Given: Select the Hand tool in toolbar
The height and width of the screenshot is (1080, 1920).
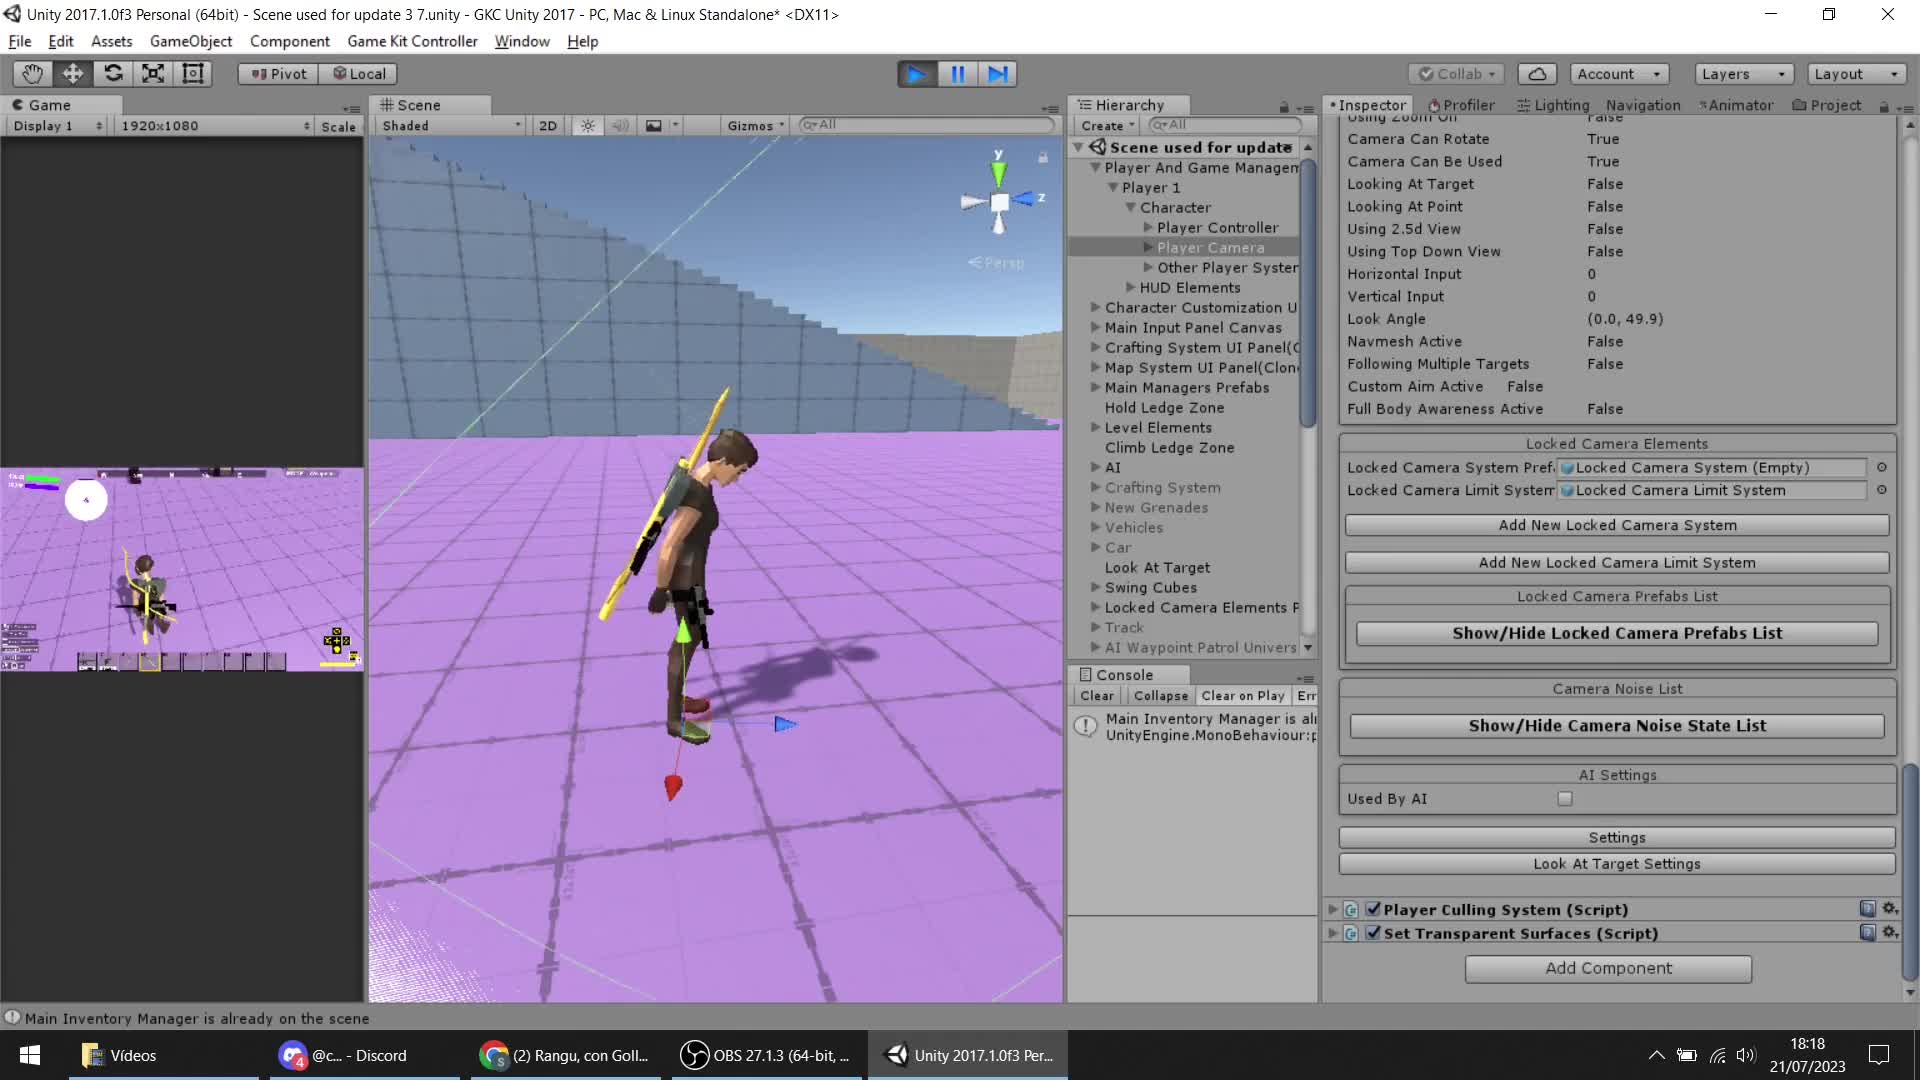Looking at the screenshot, I should click(x=32, y=73).
